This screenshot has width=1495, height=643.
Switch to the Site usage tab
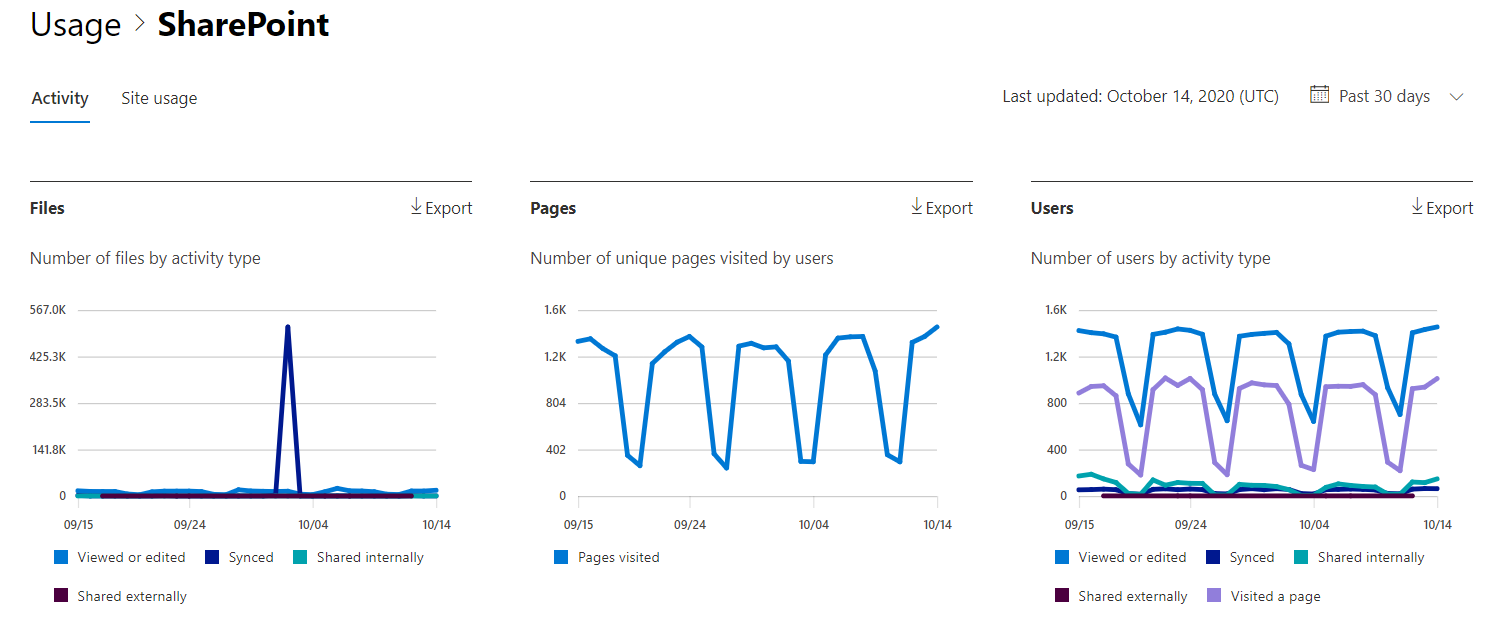tap(158, 97)
